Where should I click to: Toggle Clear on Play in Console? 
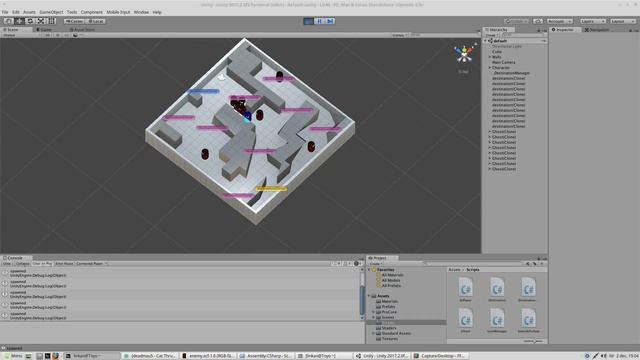coord(42,264)
